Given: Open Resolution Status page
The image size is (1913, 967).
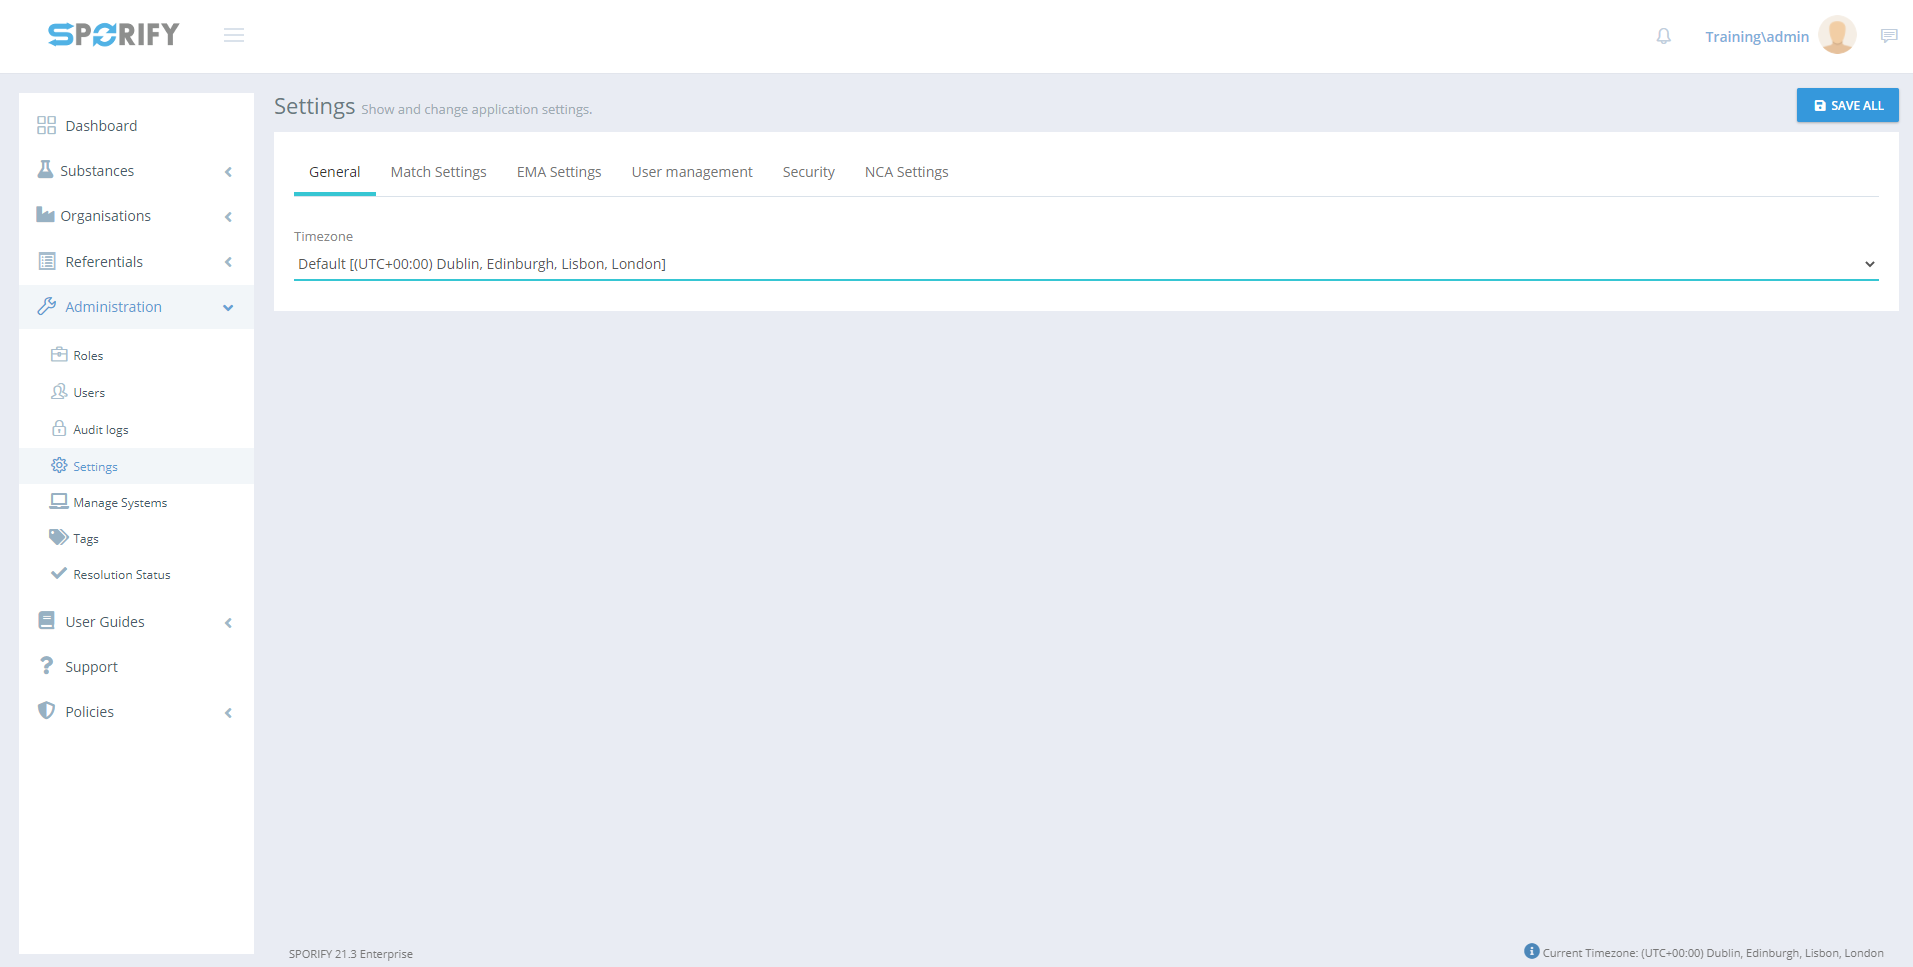Looking at the screenshot, I should 121,575.
